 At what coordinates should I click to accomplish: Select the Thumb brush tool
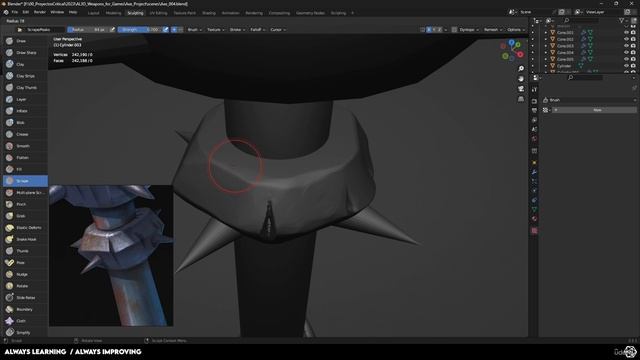pos(25,251)
